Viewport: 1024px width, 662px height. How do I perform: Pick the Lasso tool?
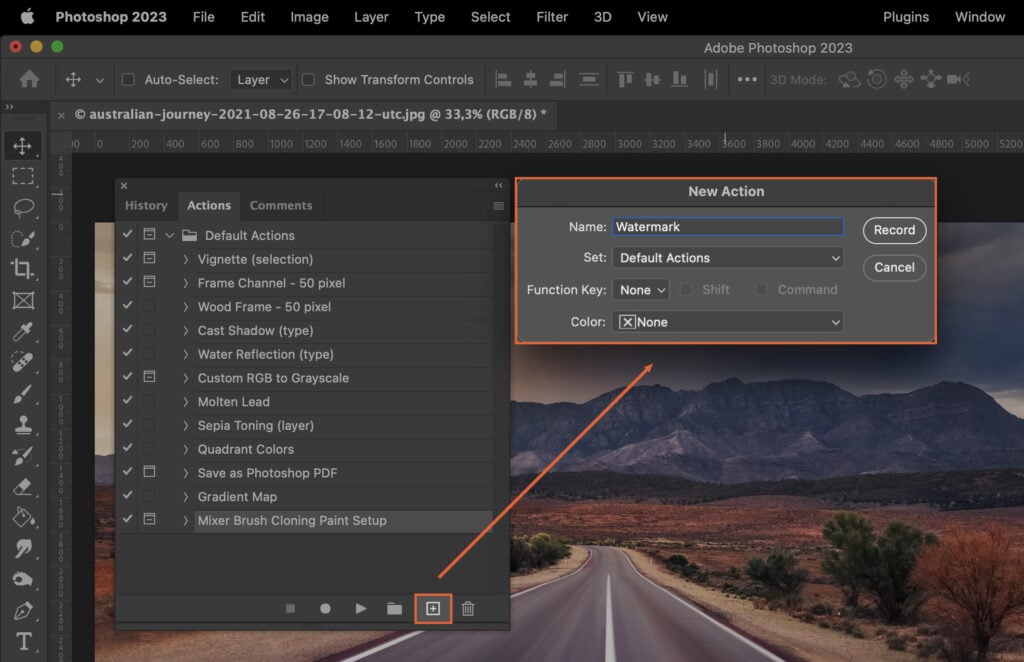[x=23, y=208]
